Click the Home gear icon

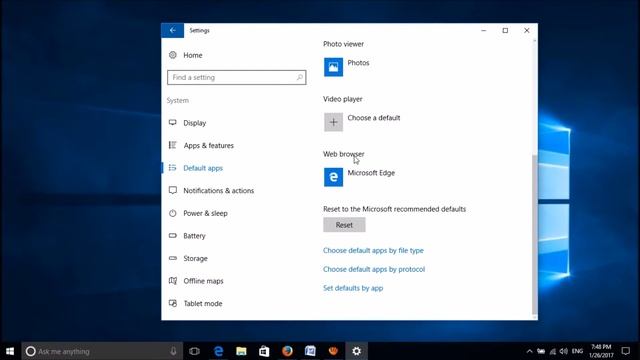click(173, 55)
